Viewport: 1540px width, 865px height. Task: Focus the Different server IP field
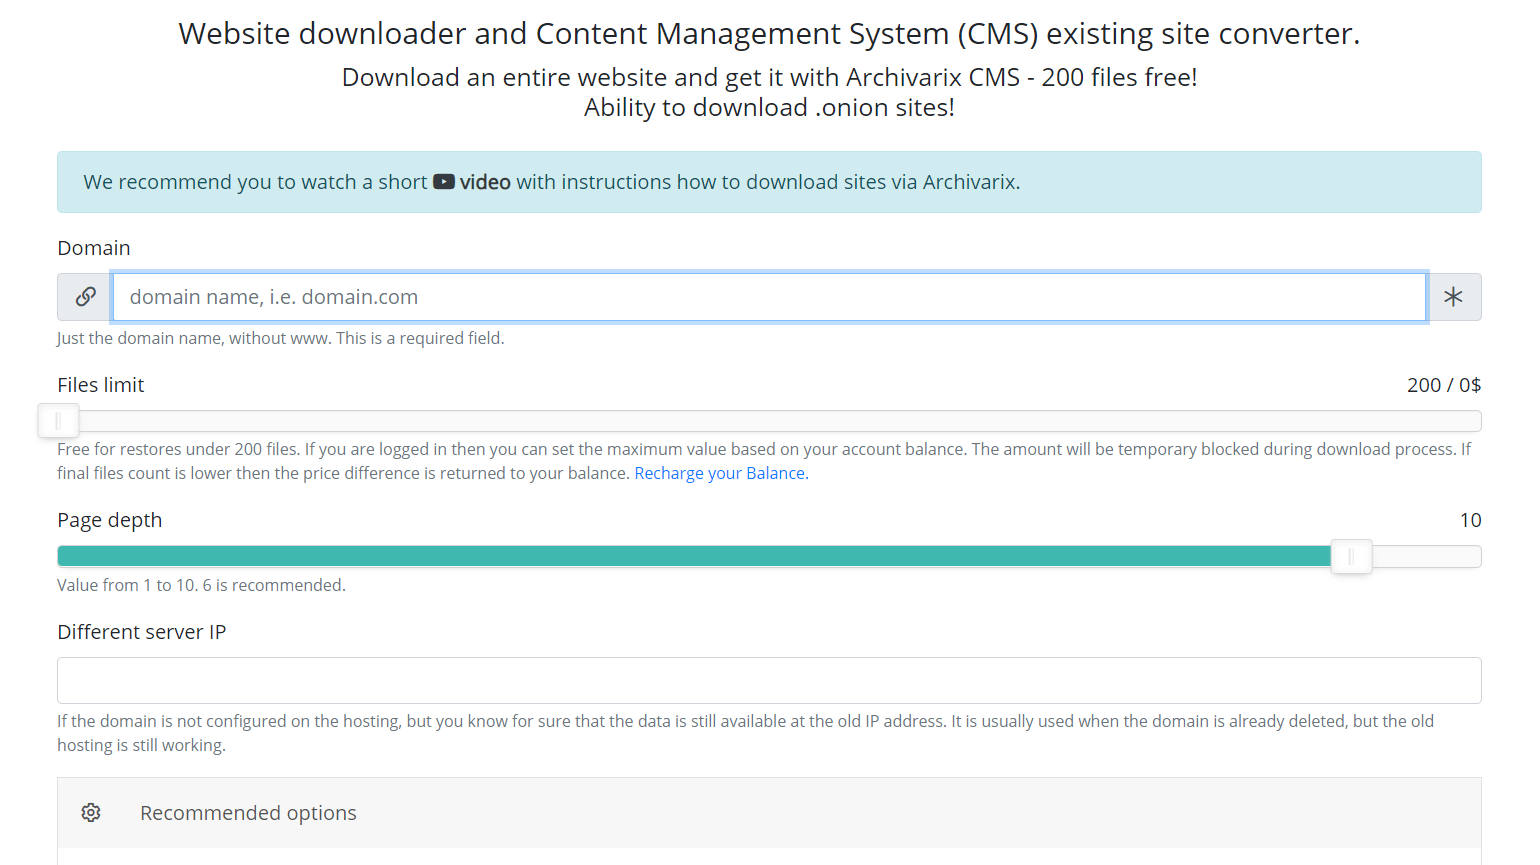pyautogui.click(x=769, y=680)
